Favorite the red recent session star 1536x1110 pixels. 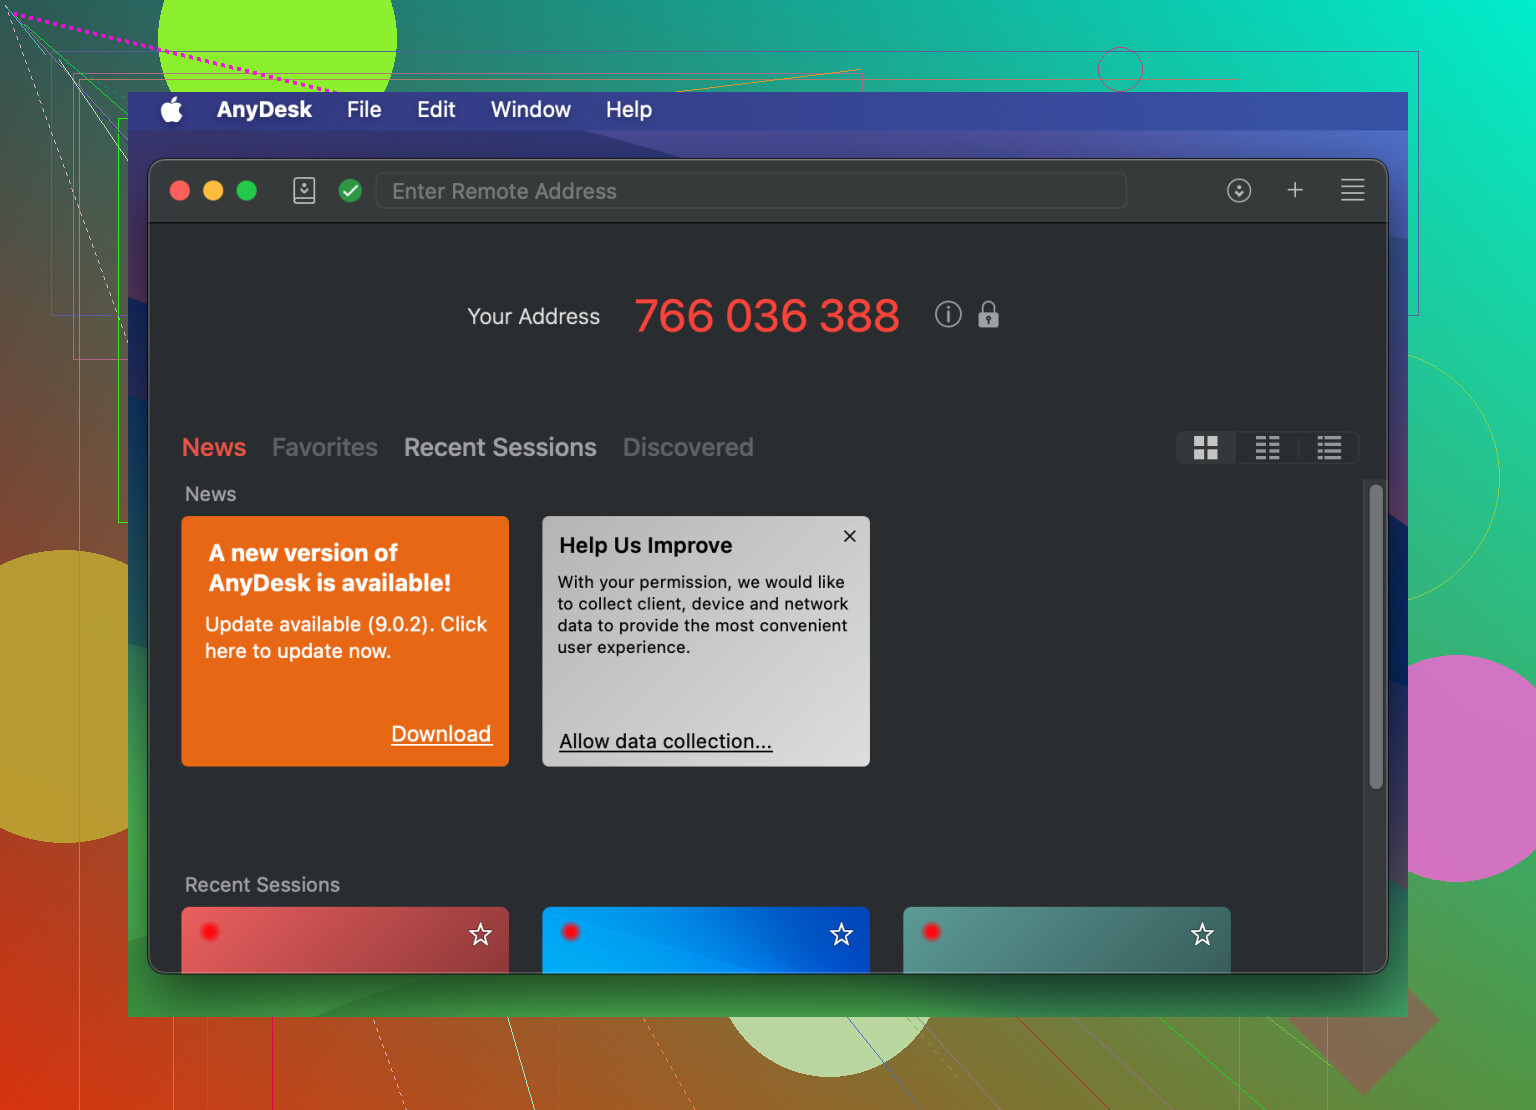point(481,934)
